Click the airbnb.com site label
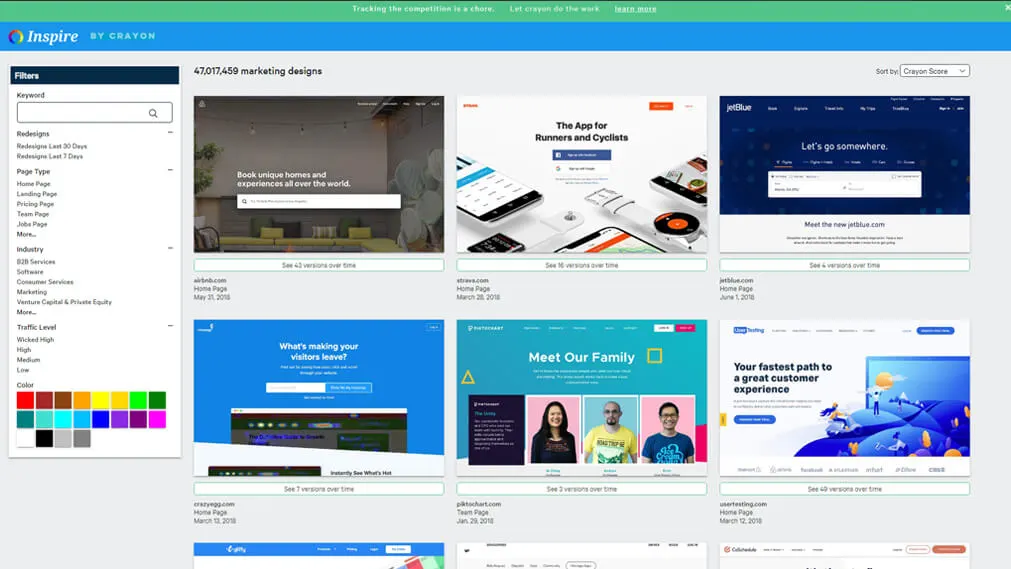Screen dimensions: 1011x569 click(x=210, y=281)
